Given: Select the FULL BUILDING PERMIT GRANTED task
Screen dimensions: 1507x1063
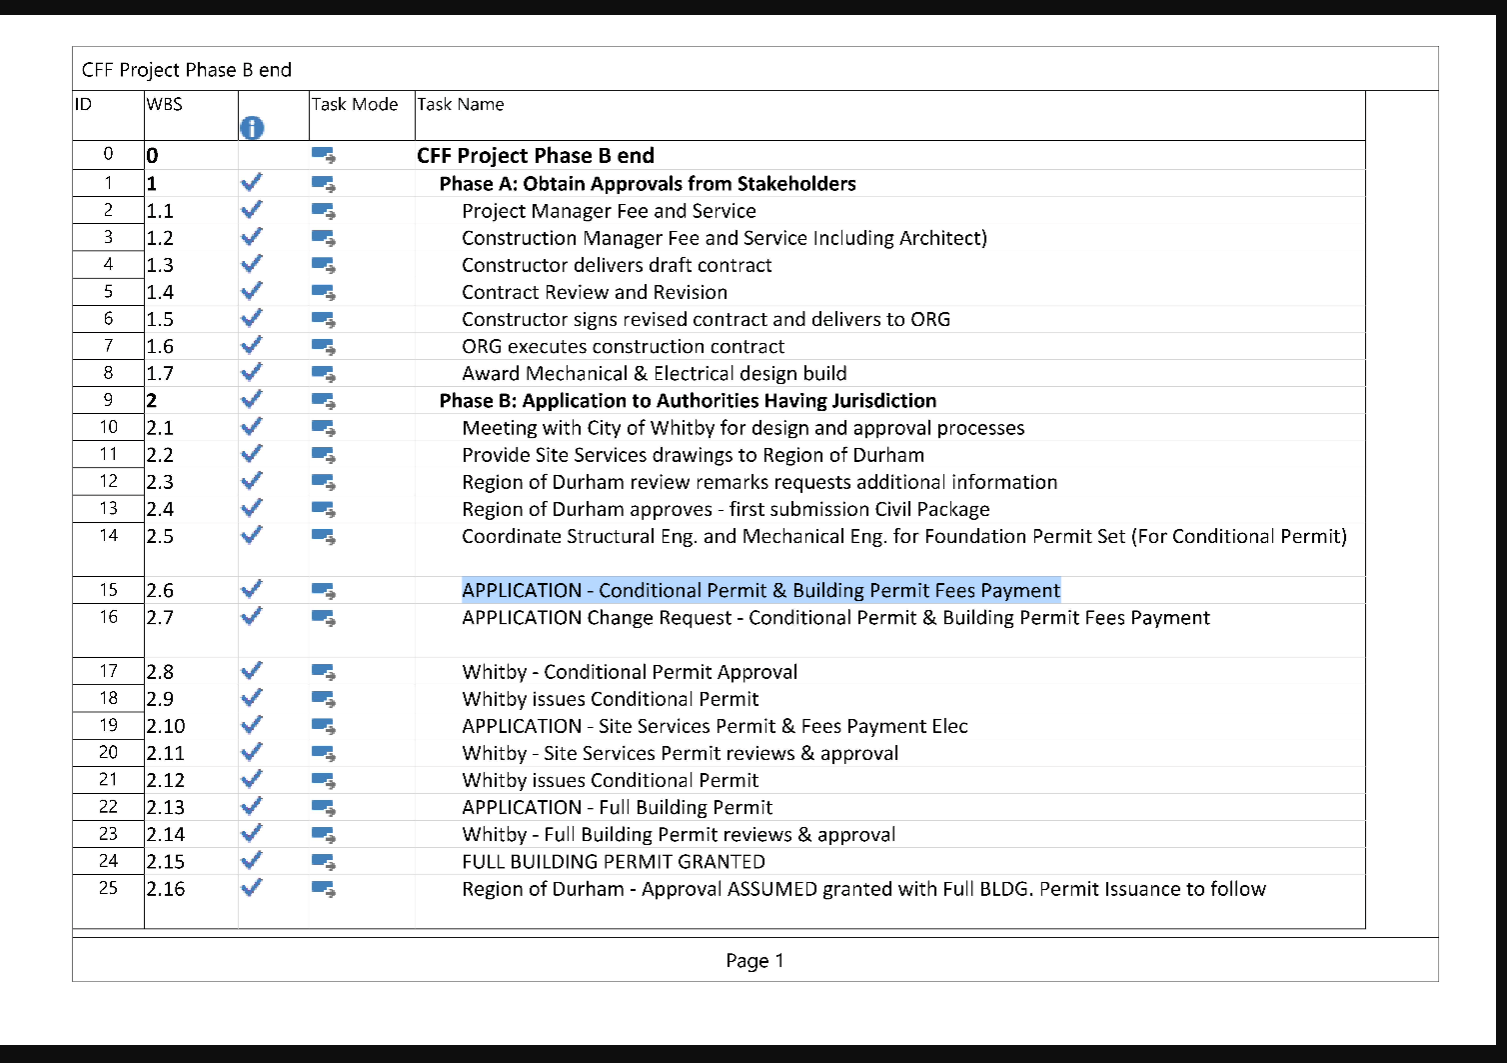Looking at the screenshot, I should click(613, 862).
